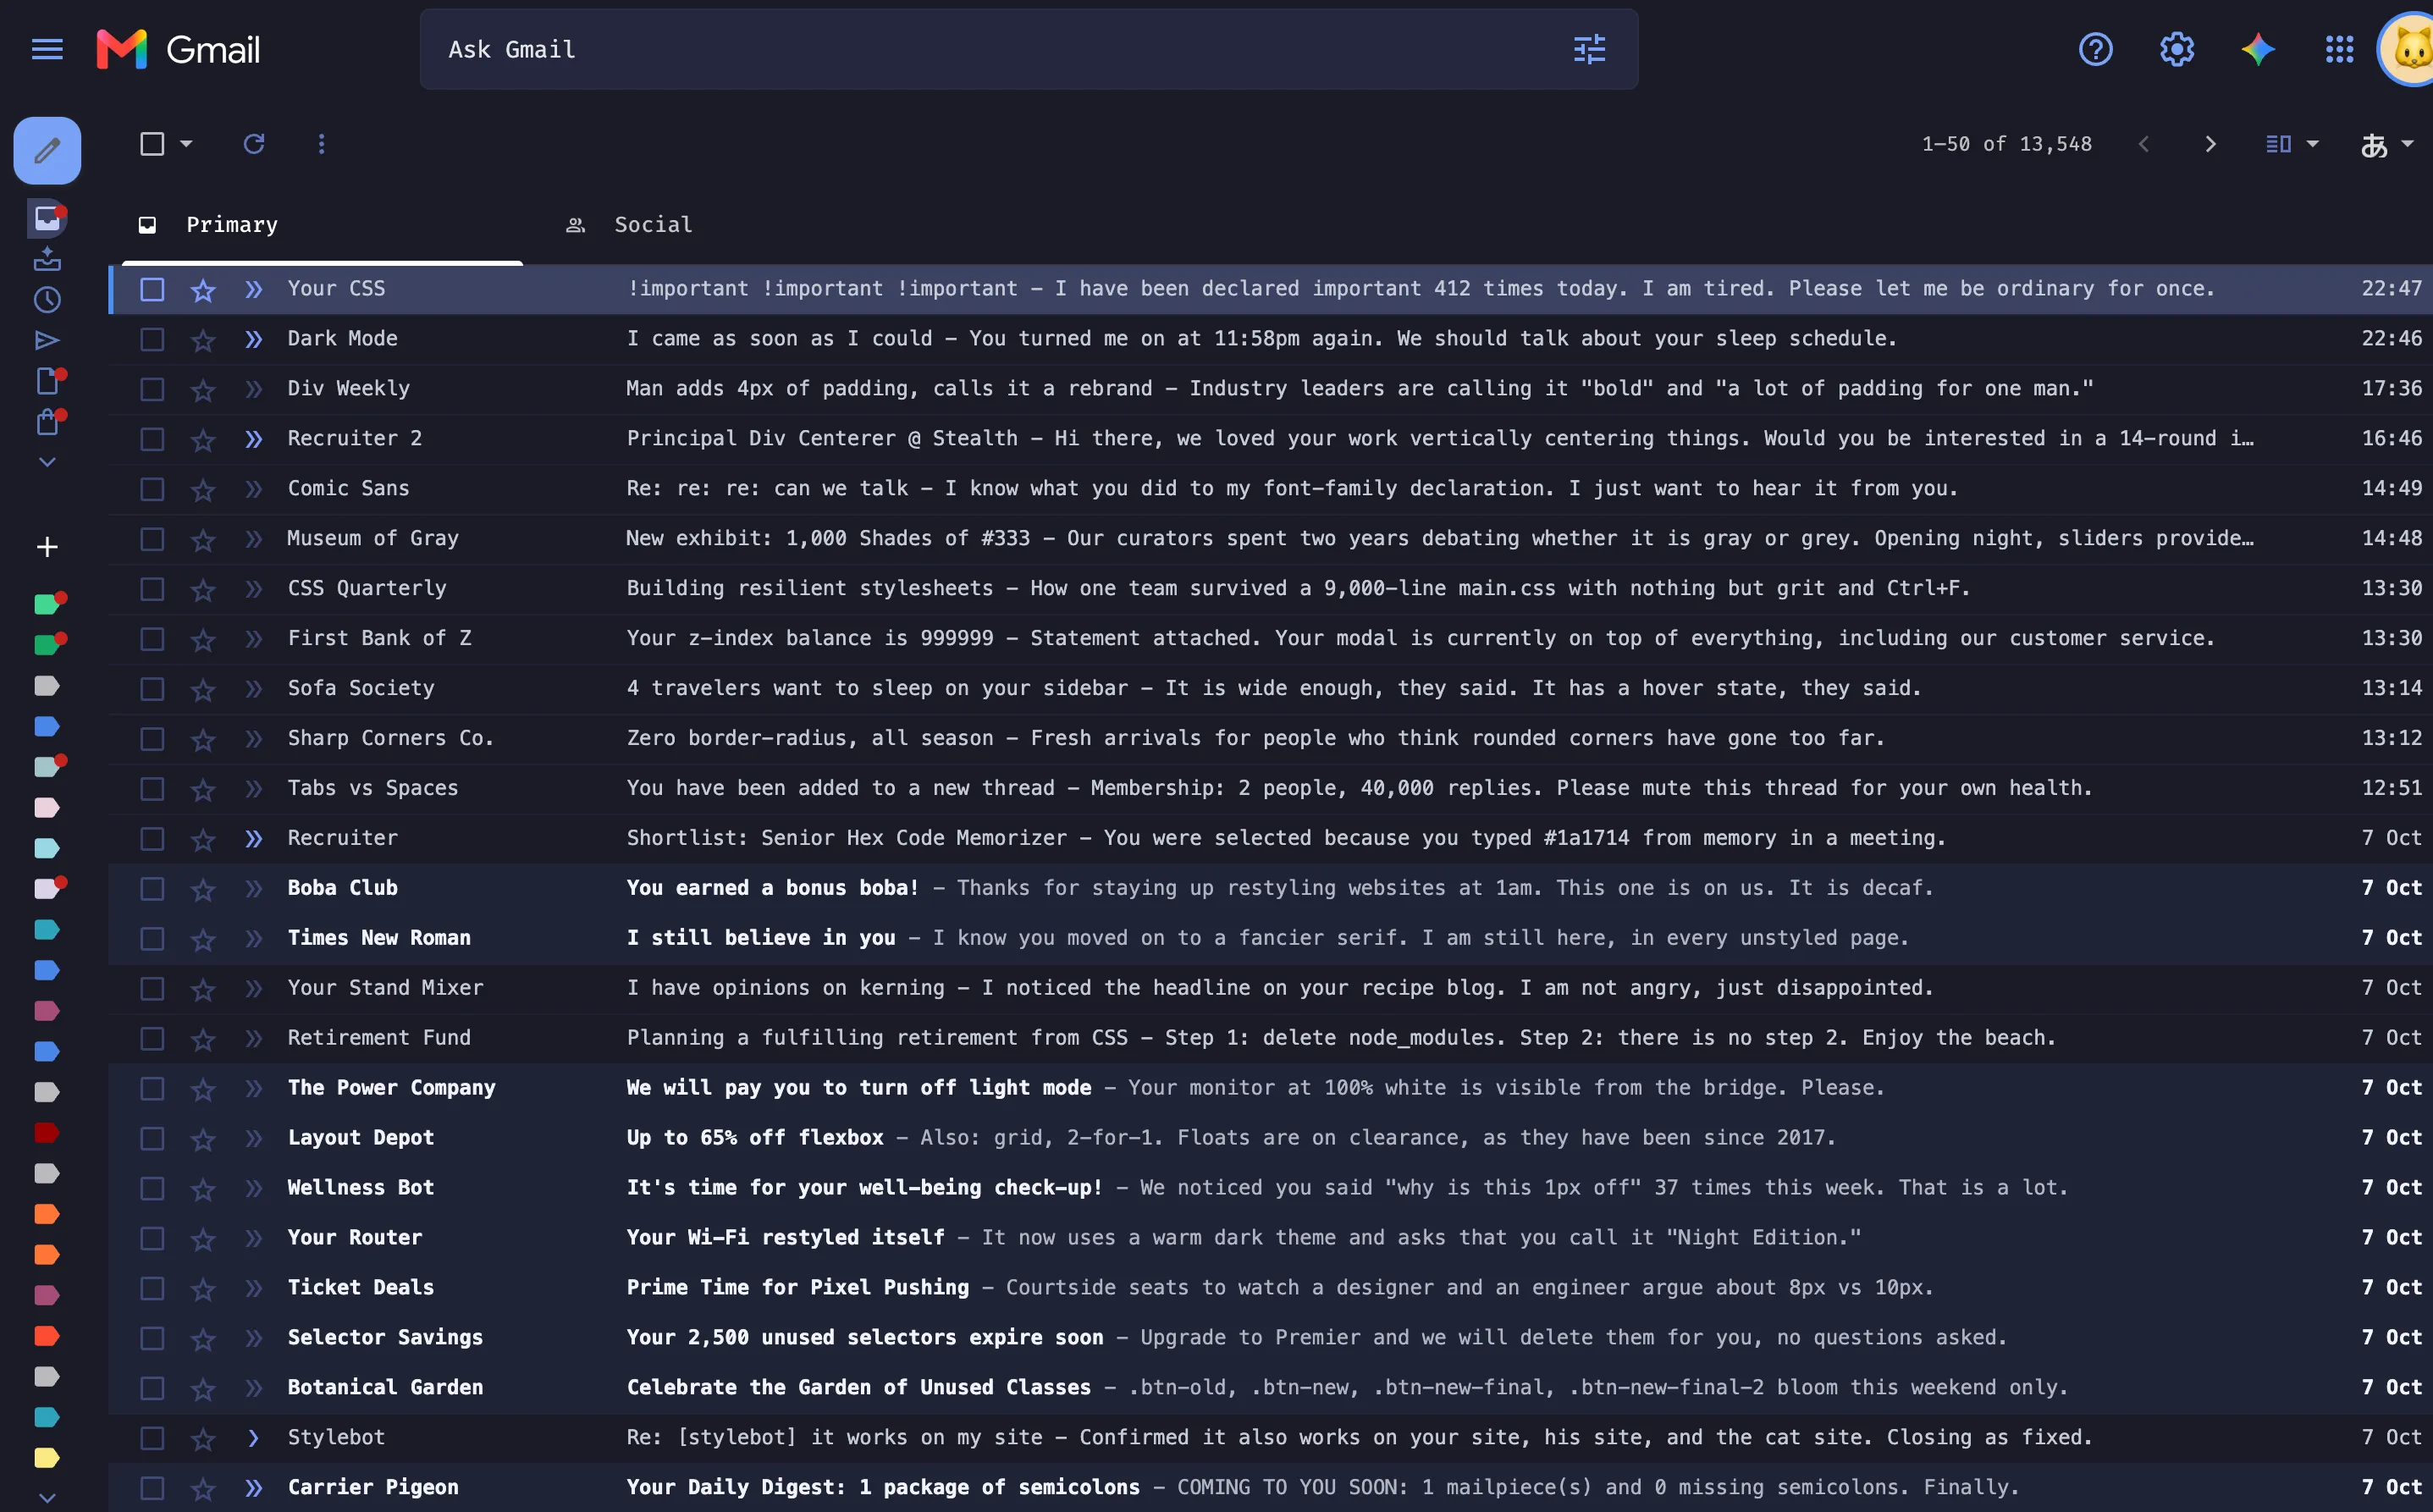Tick the checkbox for the Dark Mode email

coord(152,339)
